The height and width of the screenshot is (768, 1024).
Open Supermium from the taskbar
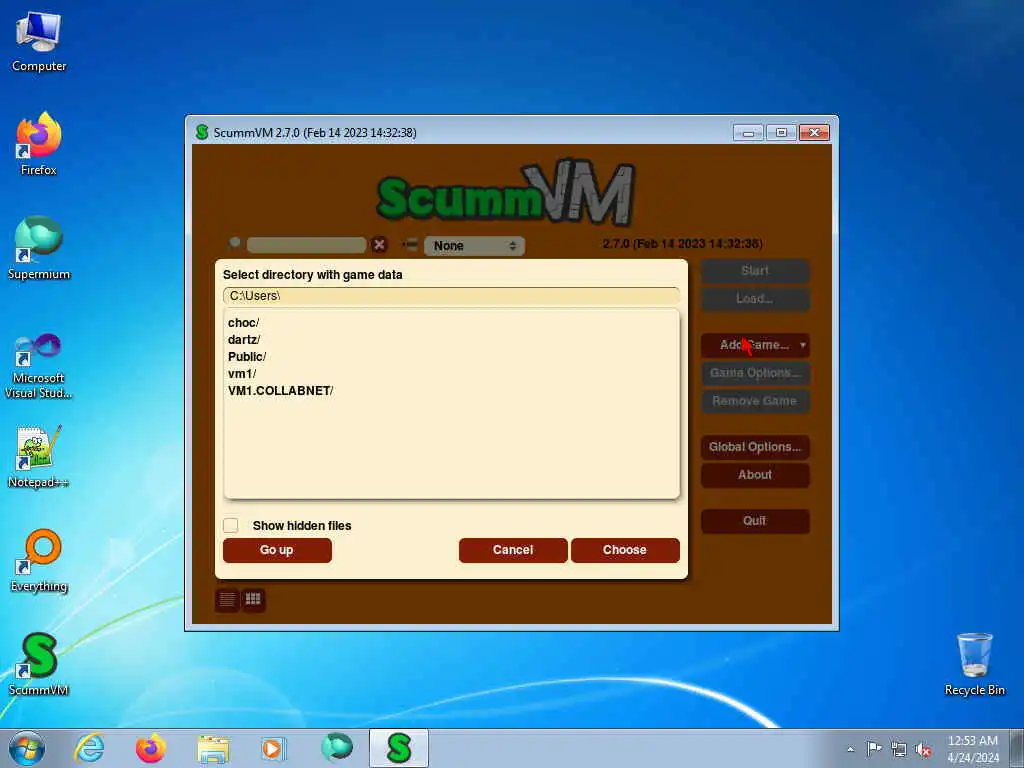[x=336, y=748]
